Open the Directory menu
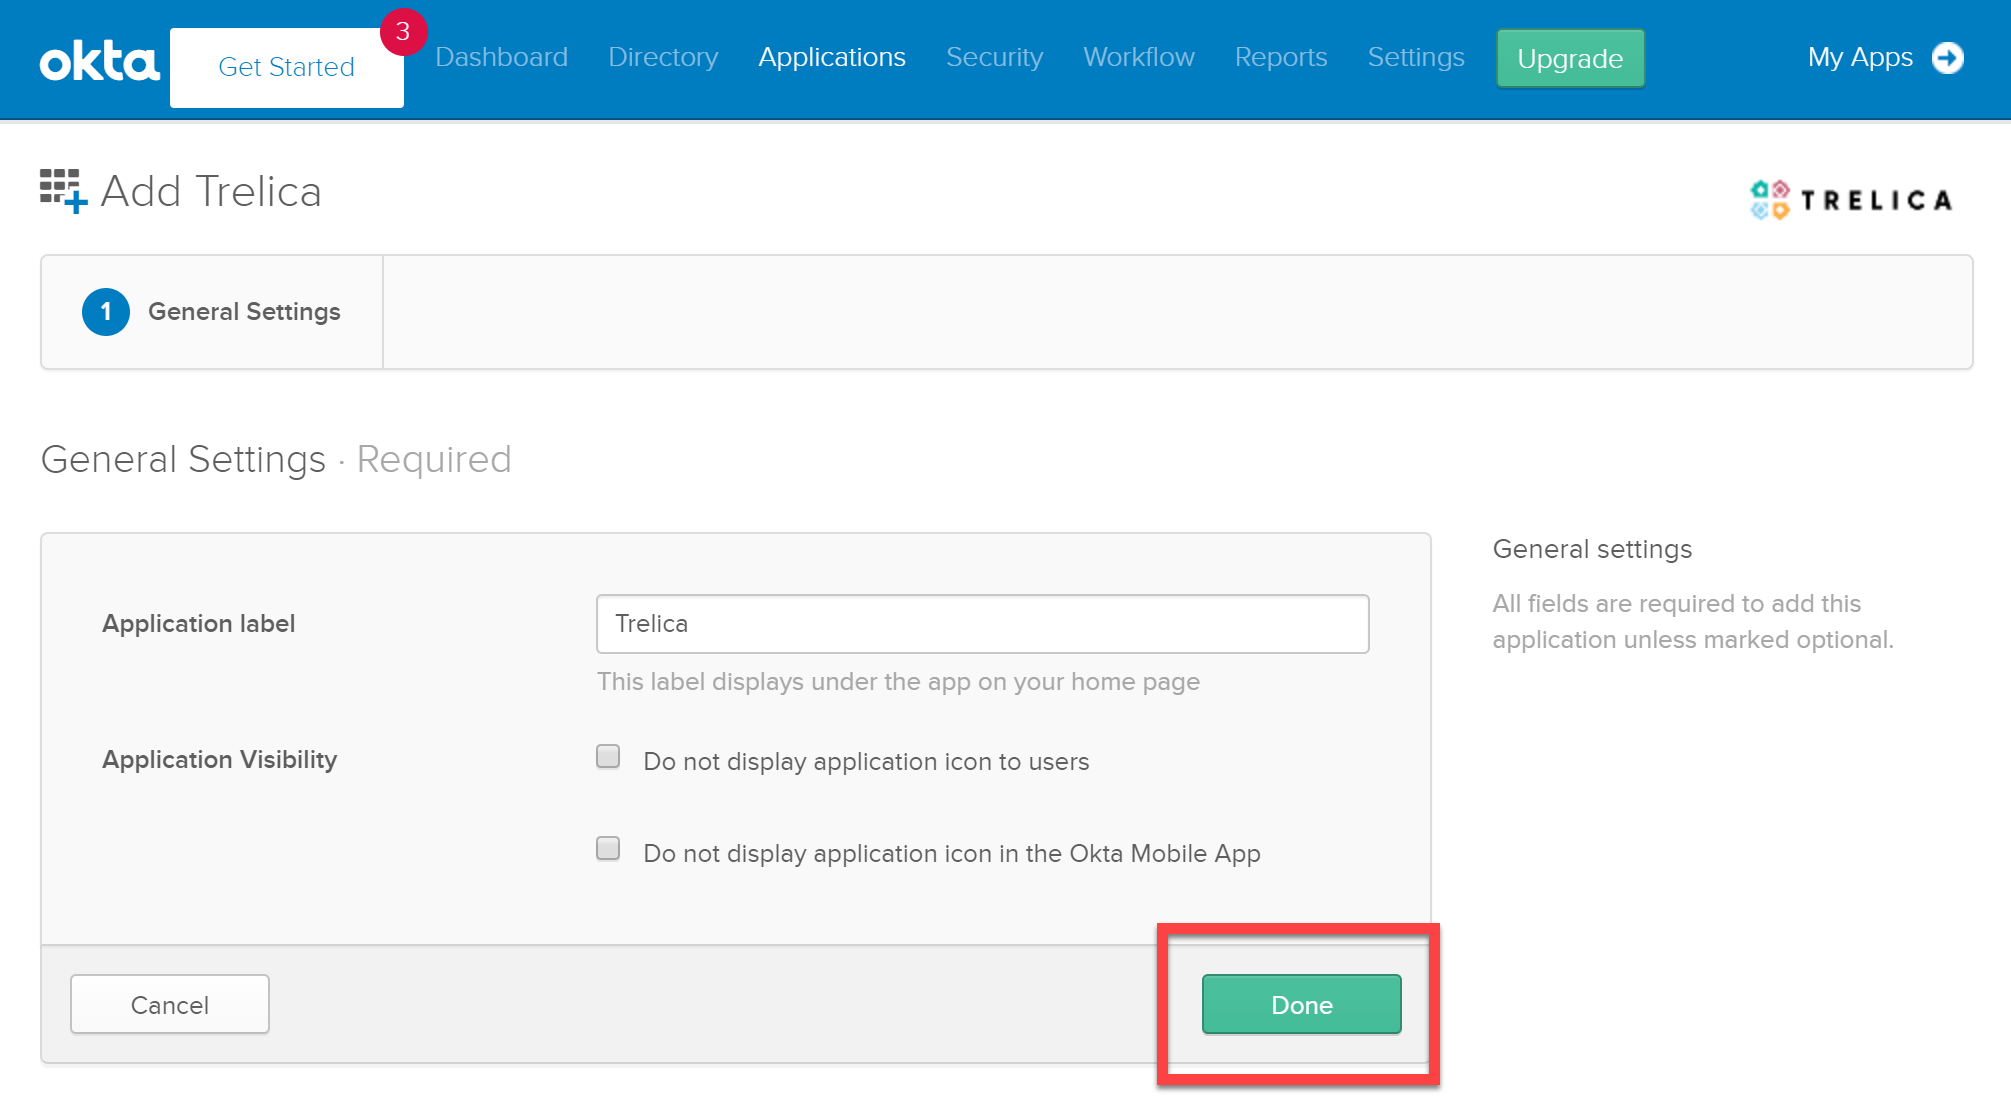Viewport: 2011px width, 1120px height. pos(663,57)
